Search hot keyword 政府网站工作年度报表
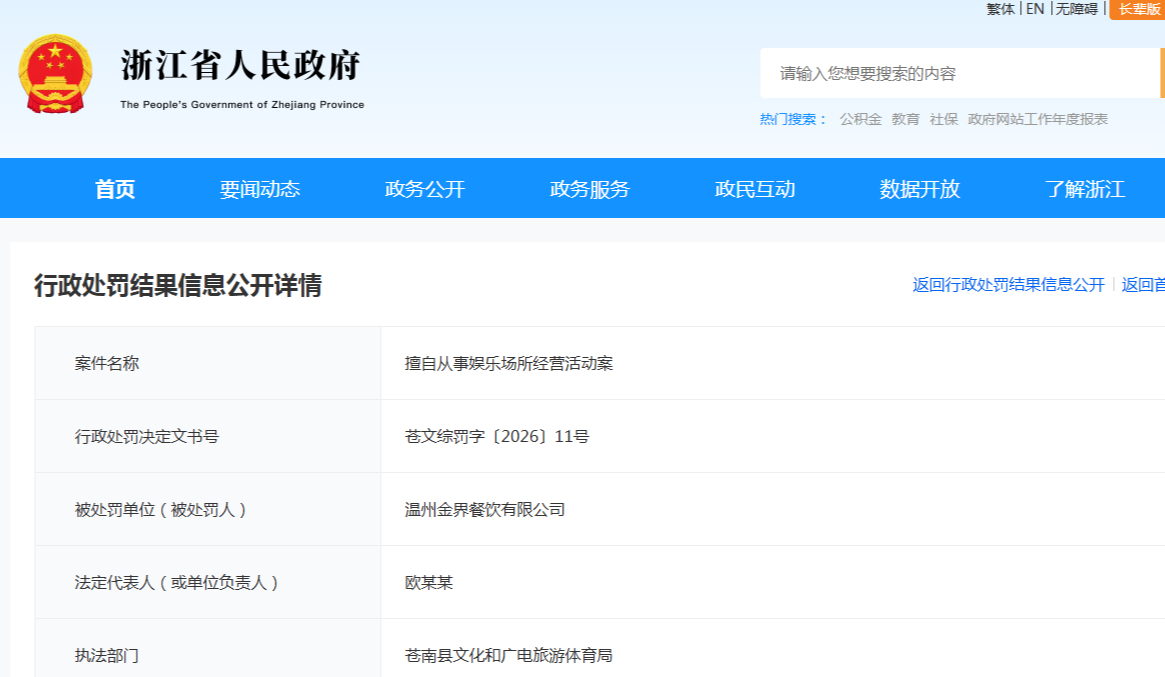This screenshot has width=1165, height=677. (1037, 119)
